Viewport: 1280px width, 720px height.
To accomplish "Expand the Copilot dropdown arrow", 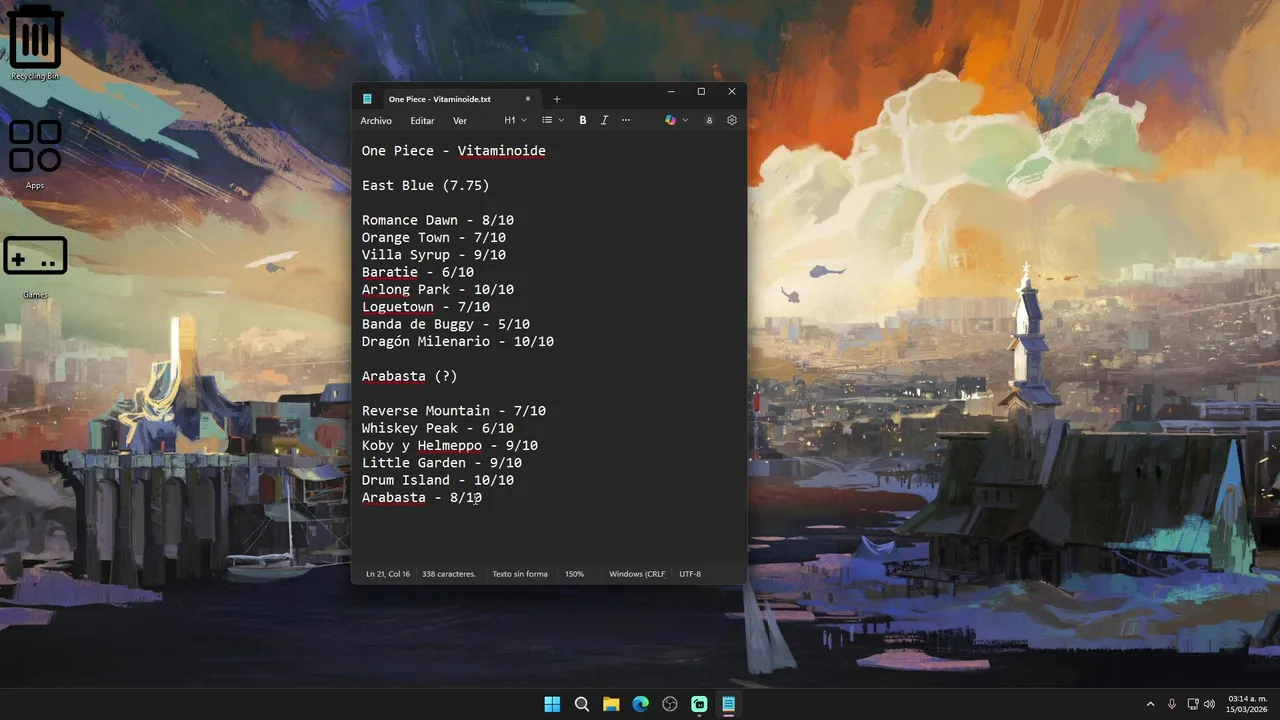I will pyautogui.click(x=685, y=120).
